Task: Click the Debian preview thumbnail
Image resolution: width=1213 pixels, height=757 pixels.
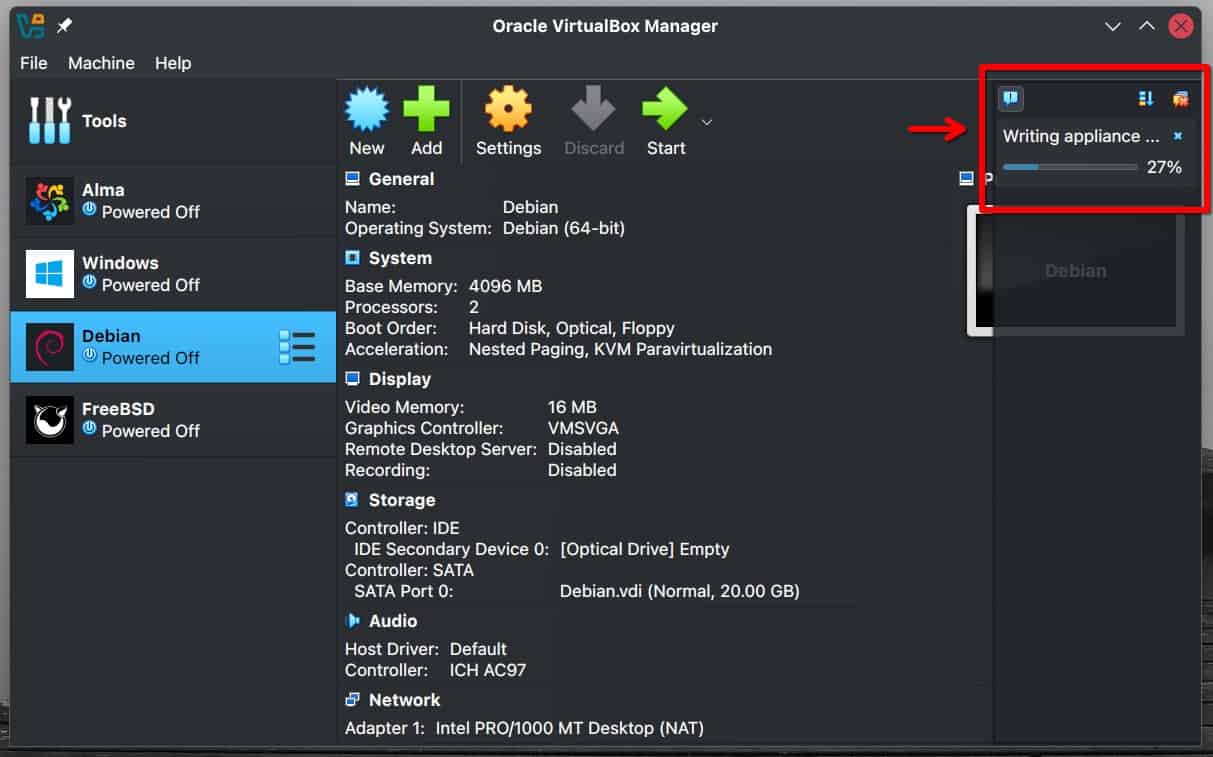Action: (x=1075, y=270)
